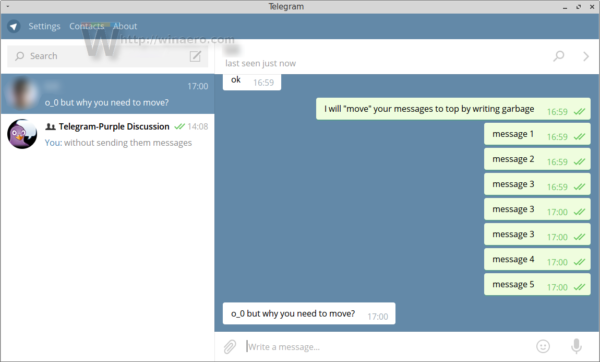Open the window menu in title bar
The width and height of the screenshot is (600, 362).
tap(8, 7)
